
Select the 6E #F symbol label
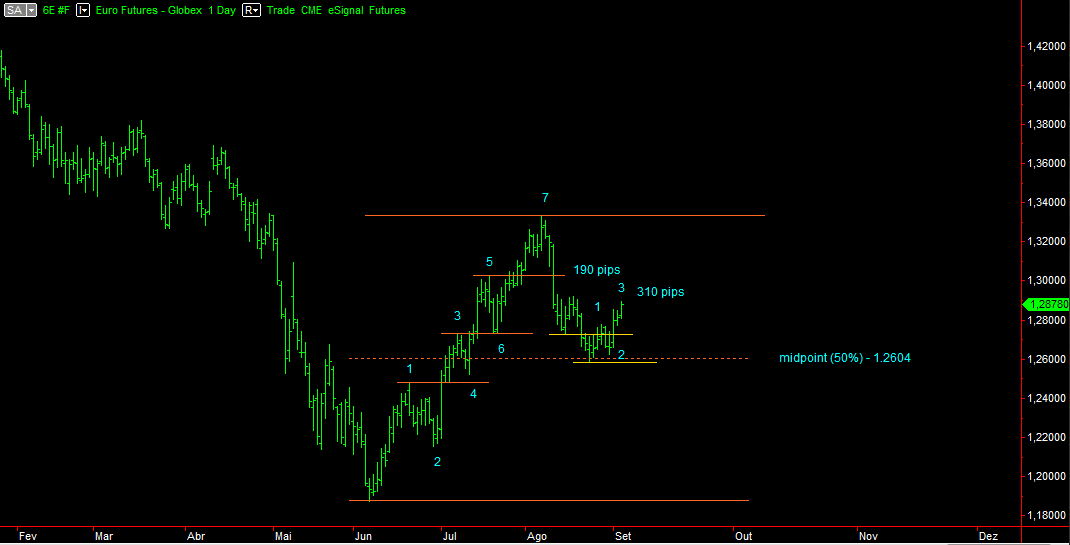pyautogui.click(x=54, y=10)
